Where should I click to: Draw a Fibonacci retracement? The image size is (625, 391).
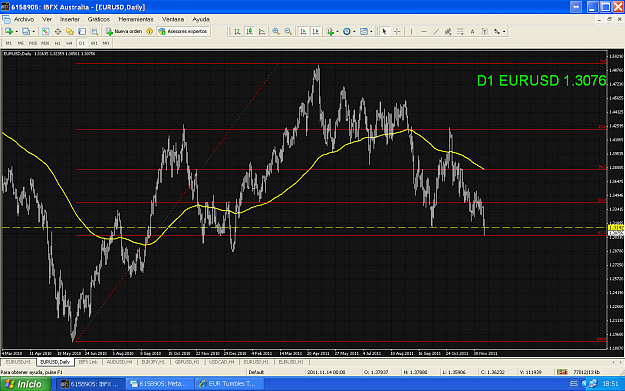click(460, 31)
